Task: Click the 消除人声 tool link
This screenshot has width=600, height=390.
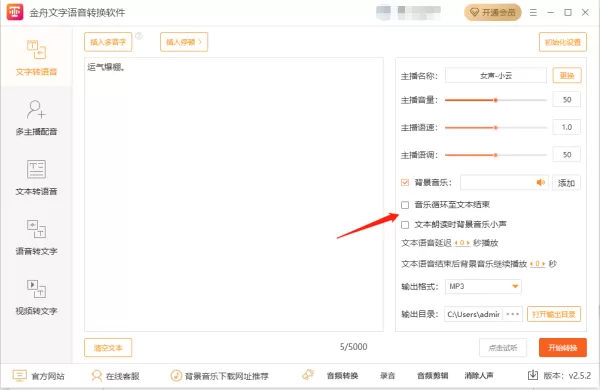Action: (479, 376)
